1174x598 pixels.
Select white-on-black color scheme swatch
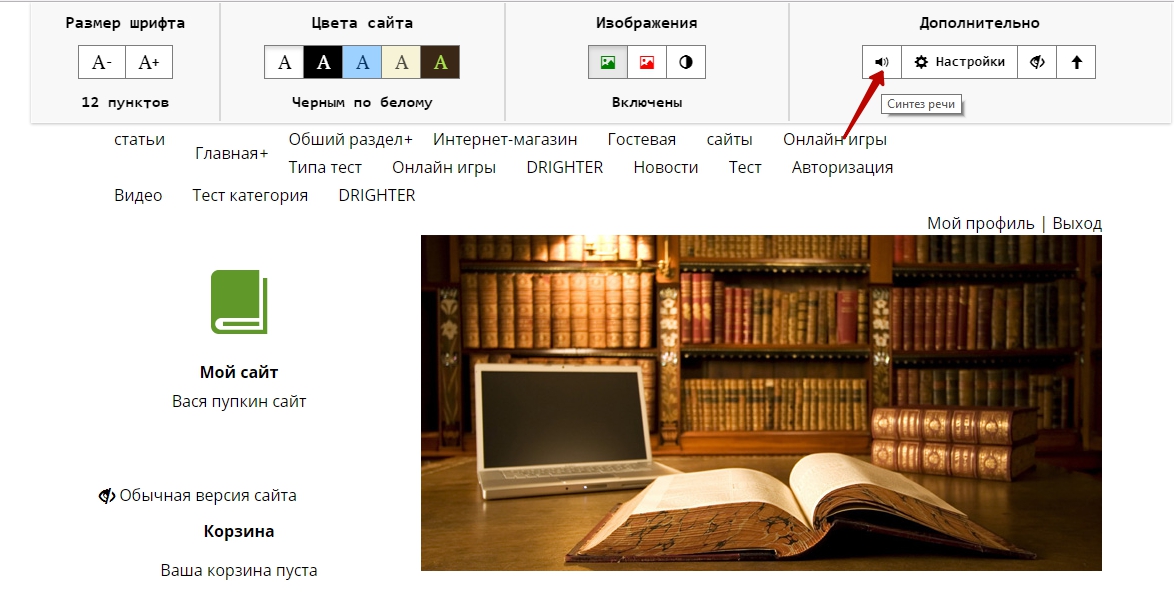pyautogui.click(x=323, y=62)
